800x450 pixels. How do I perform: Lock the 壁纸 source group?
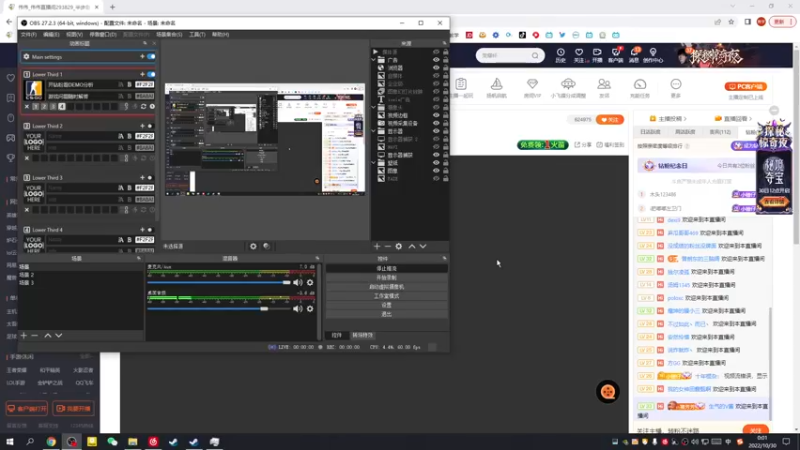click(445, 163)
